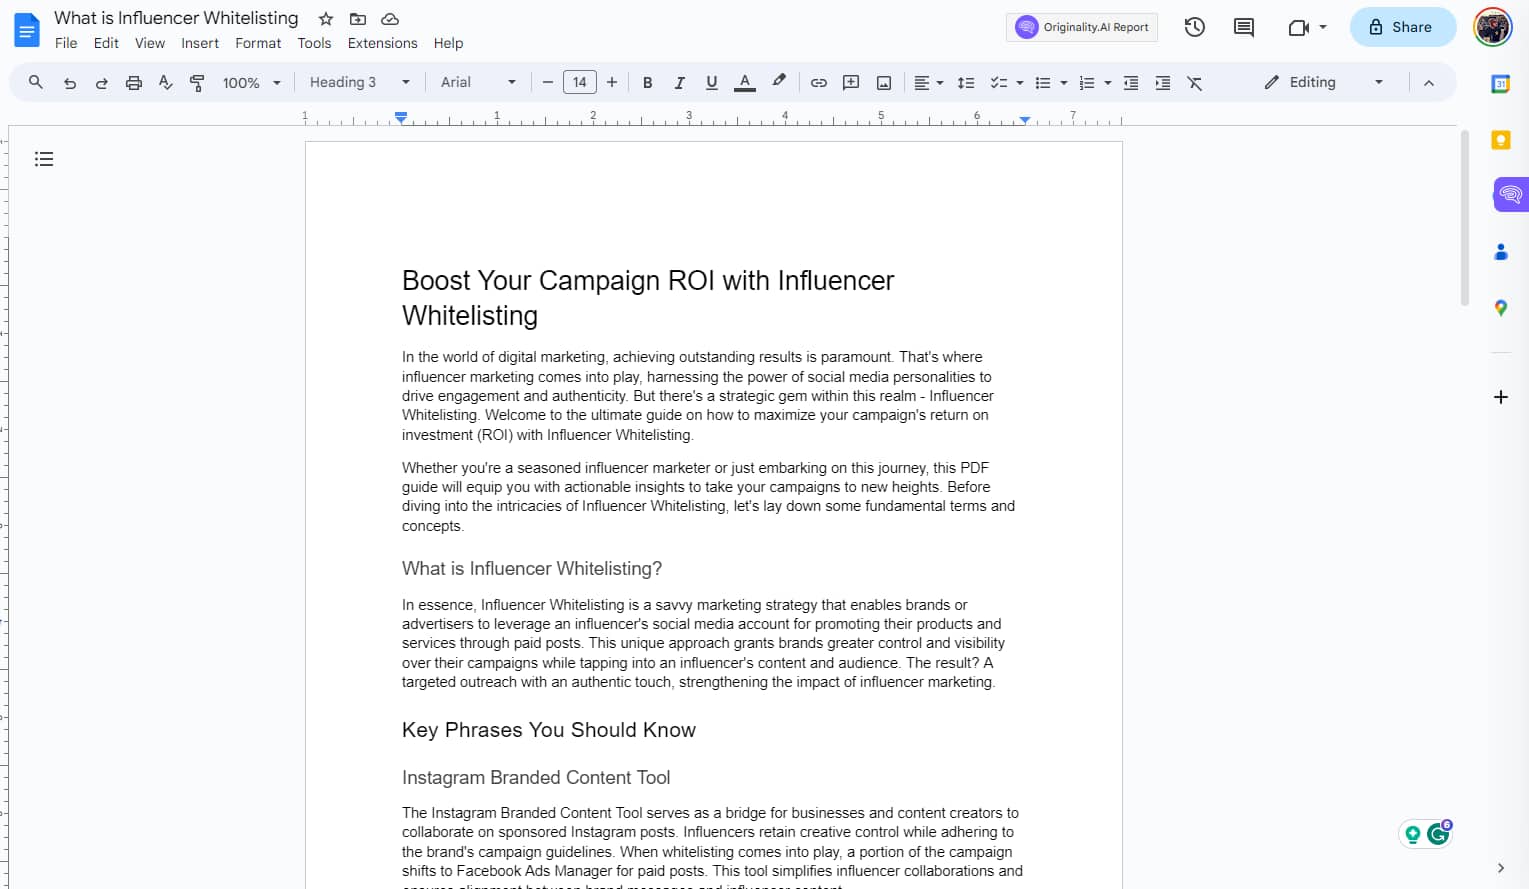Viewport: 1529px width, 889px height.
Task: Open version history clock icon
Action: 1194,27
